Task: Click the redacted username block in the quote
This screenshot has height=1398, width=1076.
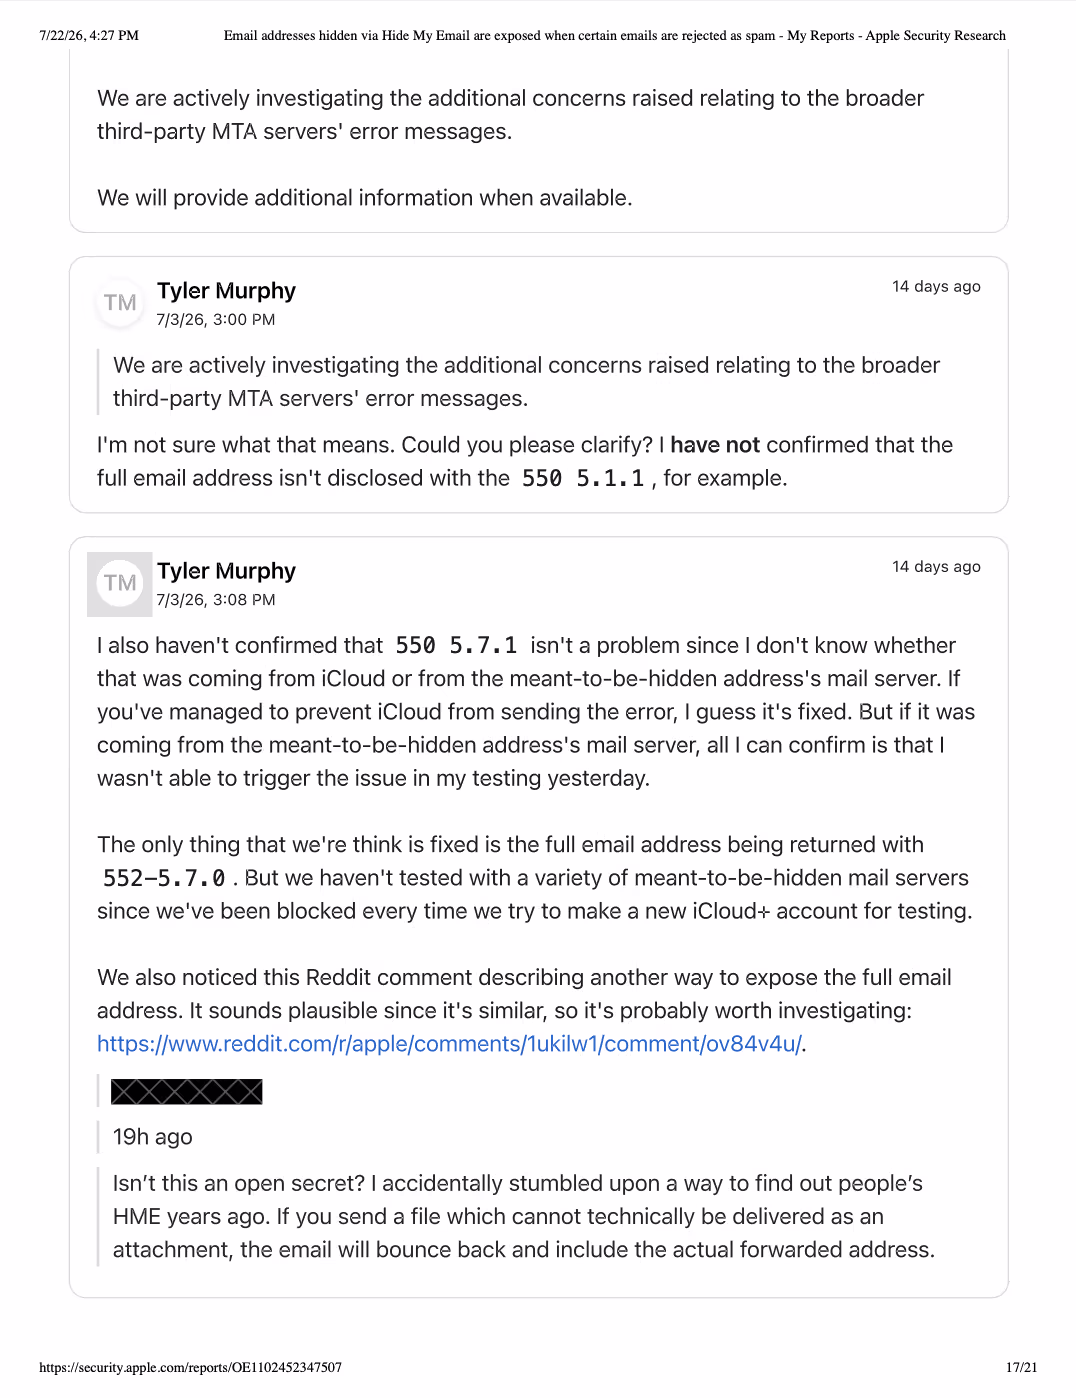Action: [187, 1092]
